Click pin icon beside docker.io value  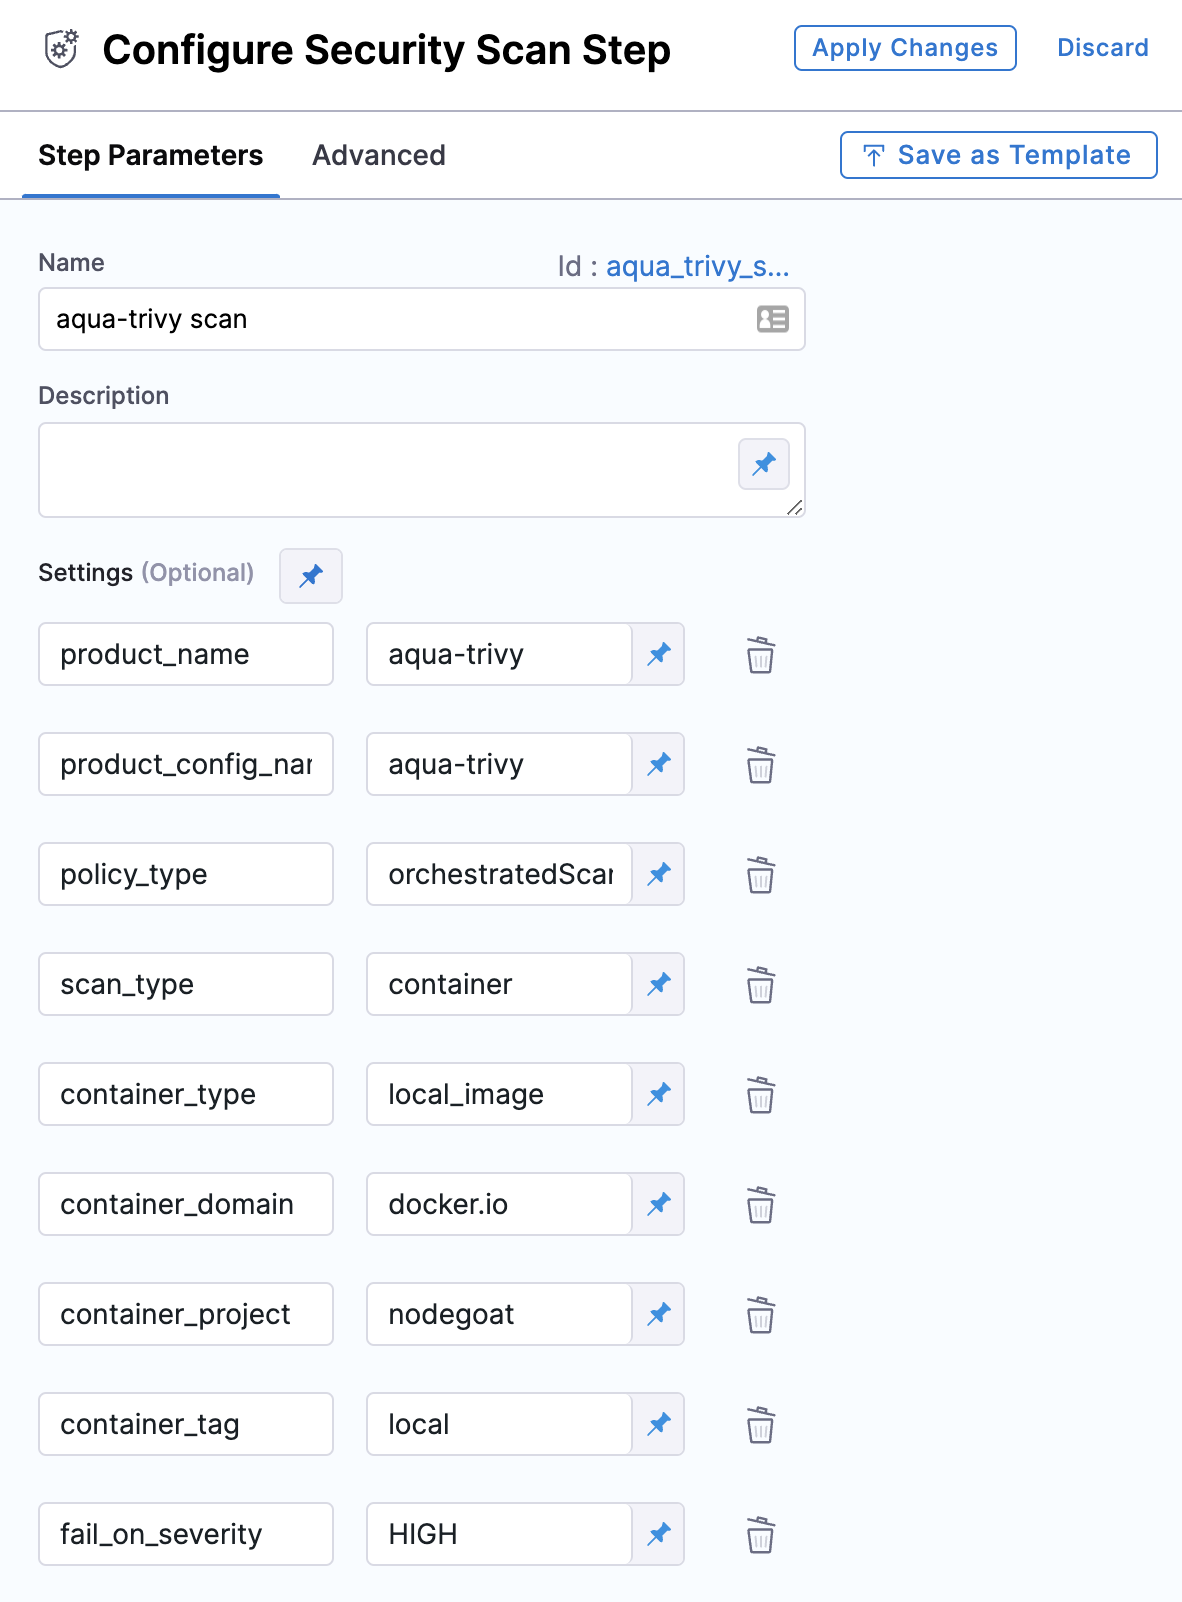point(658,1204)
